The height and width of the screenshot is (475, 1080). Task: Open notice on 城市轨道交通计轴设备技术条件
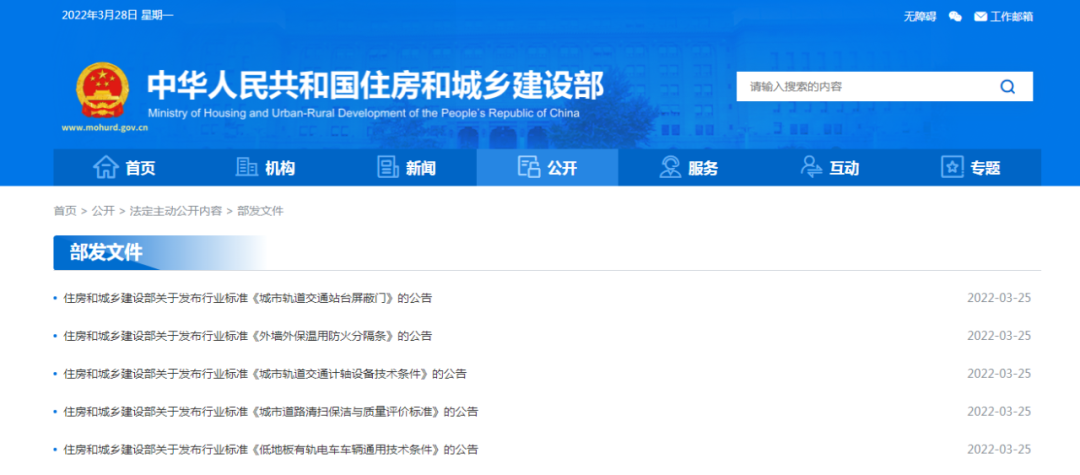tap(265, 374)
